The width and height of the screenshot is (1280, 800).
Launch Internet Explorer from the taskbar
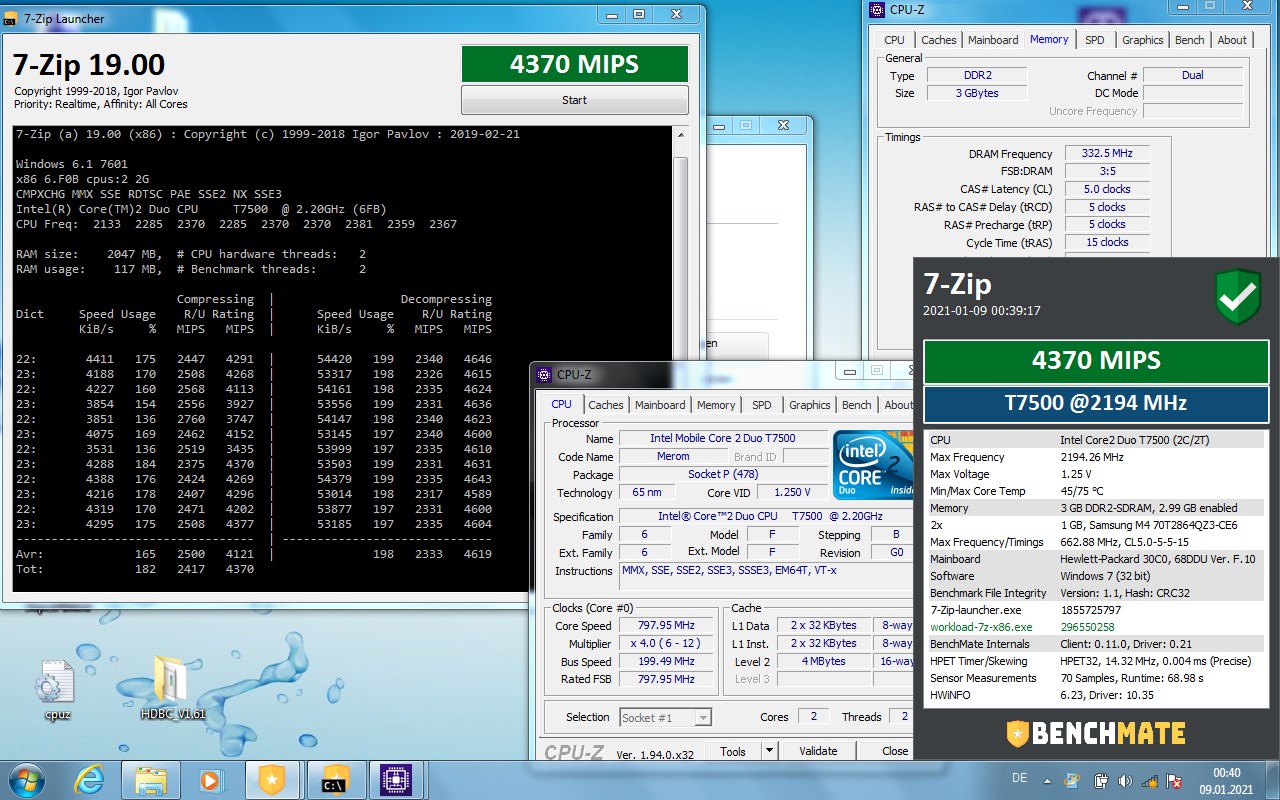pyautogui.click(x=89, y=780)
